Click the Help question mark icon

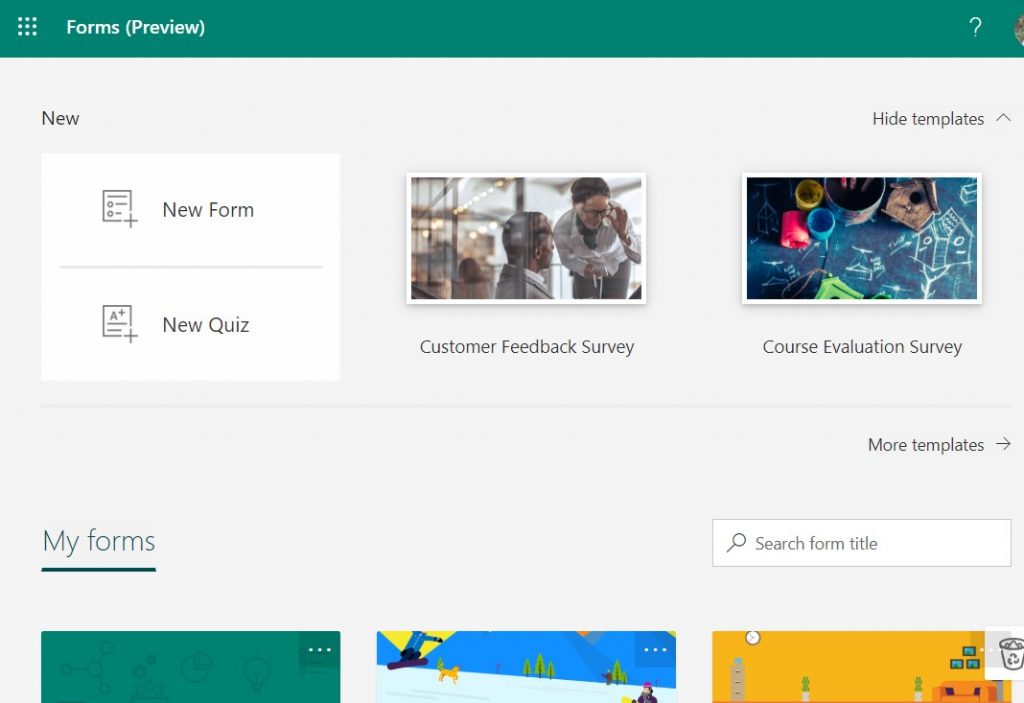(975, 28)
